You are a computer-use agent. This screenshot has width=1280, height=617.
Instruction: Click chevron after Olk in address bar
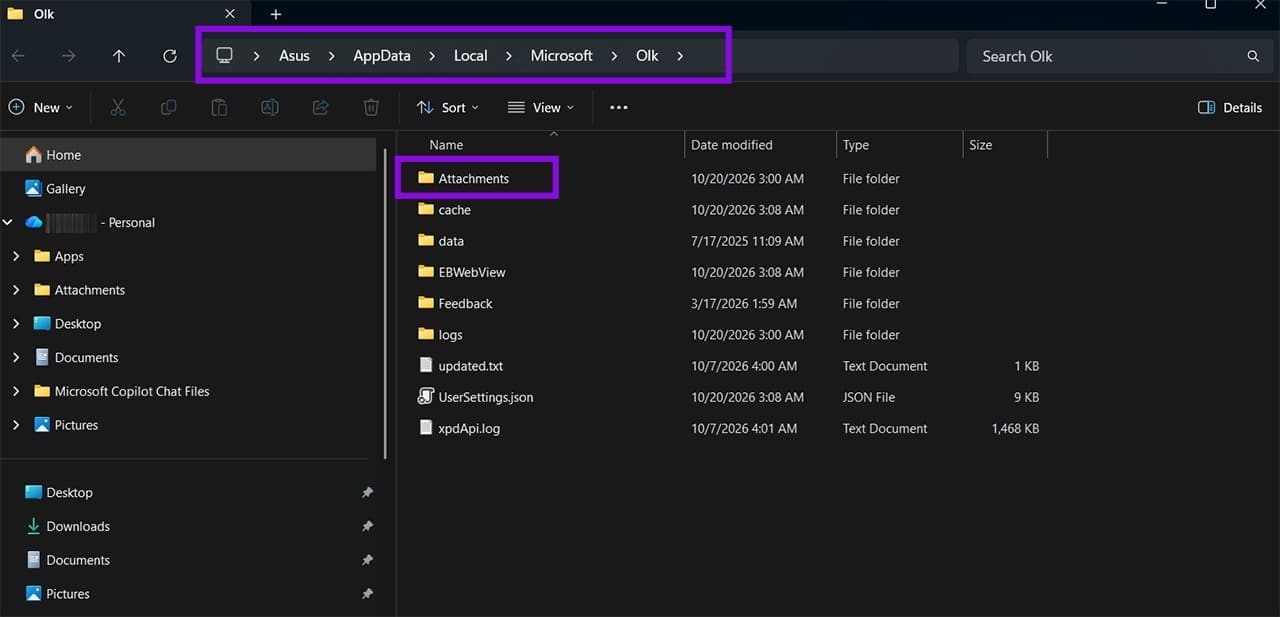point(680,56)
